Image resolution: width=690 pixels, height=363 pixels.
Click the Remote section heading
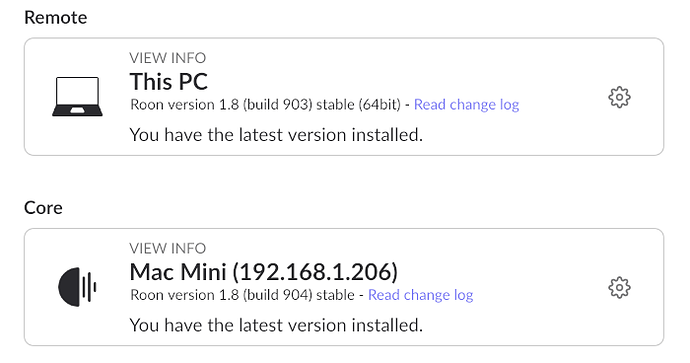click(x=55, y=18)
